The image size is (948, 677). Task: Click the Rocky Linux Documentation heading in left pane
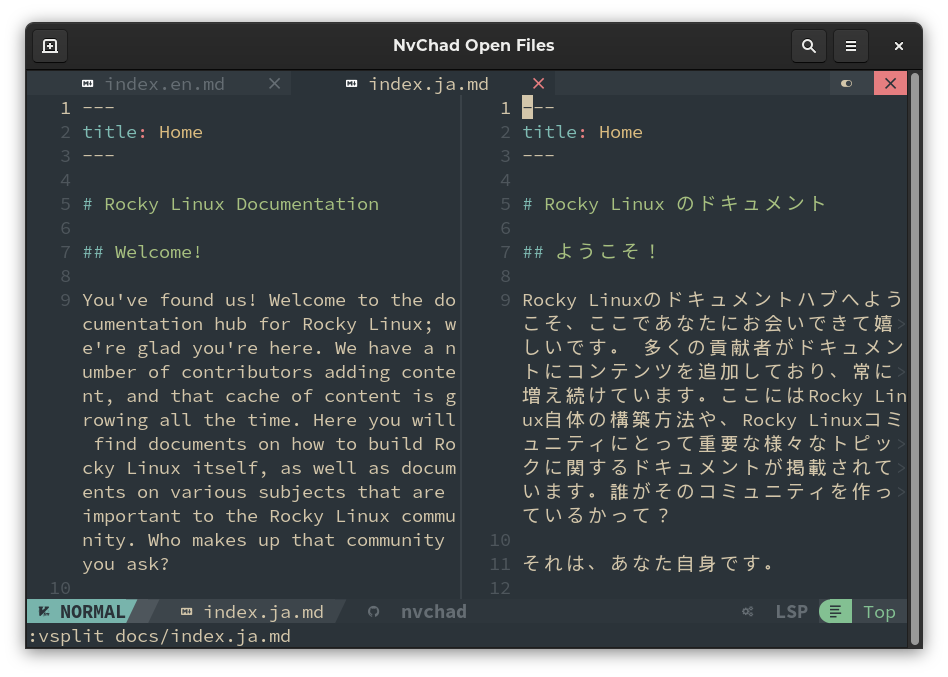[x=231, y=204]
